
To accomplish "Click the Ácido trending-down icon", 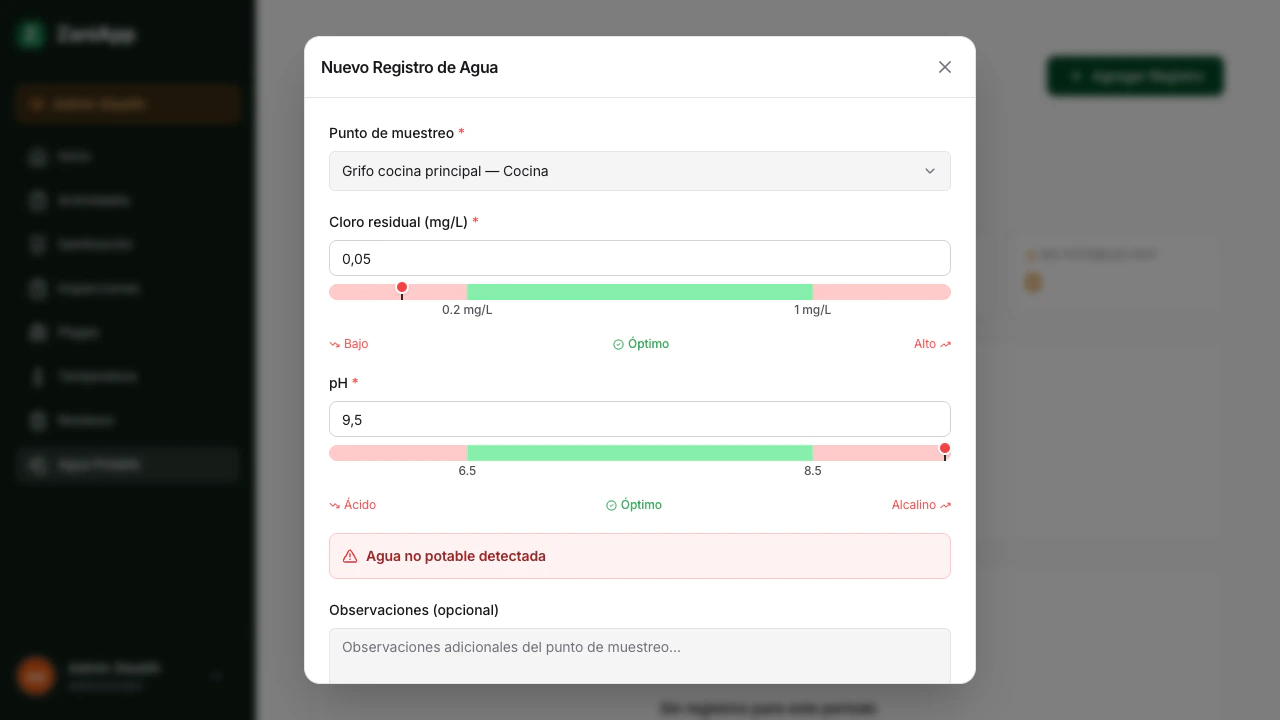I will pos(335,506).
